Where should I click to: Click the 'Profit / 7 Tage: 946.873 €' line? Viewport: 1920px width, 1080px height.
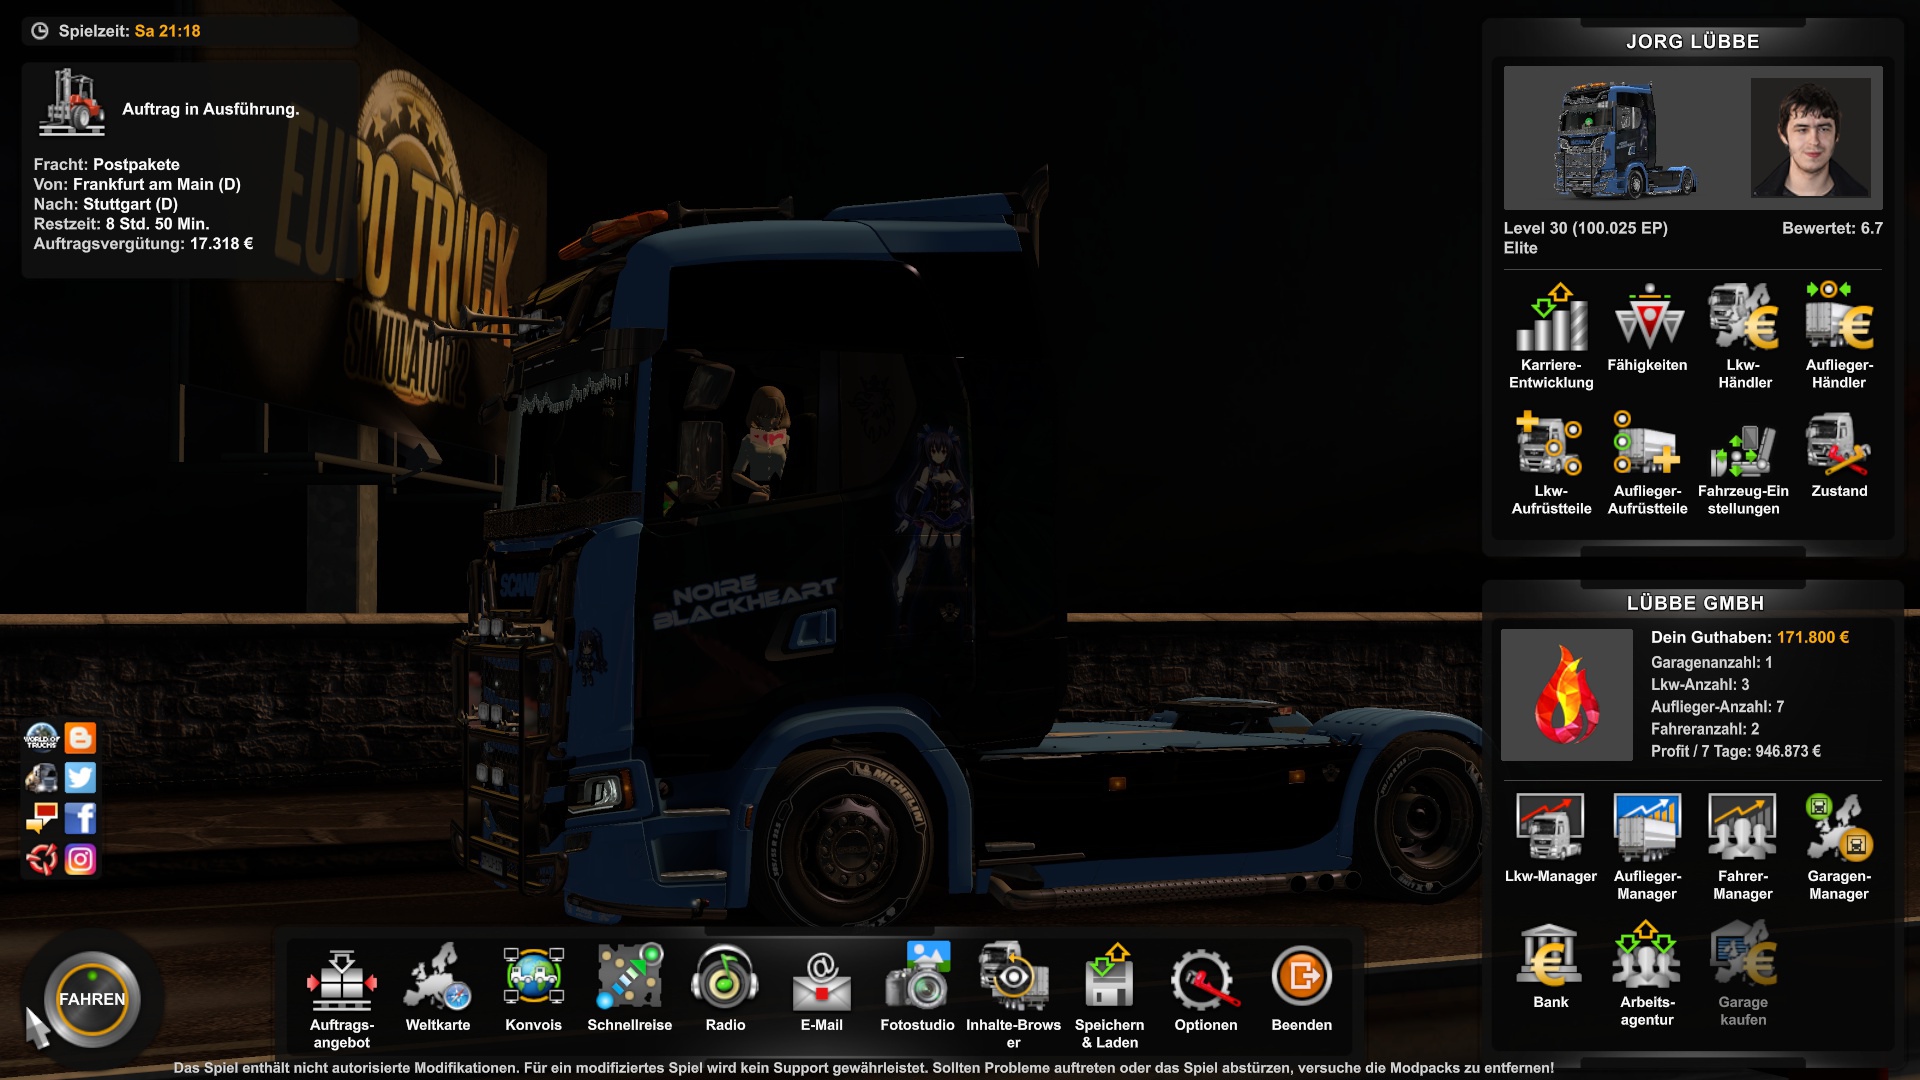(1736, 751)
